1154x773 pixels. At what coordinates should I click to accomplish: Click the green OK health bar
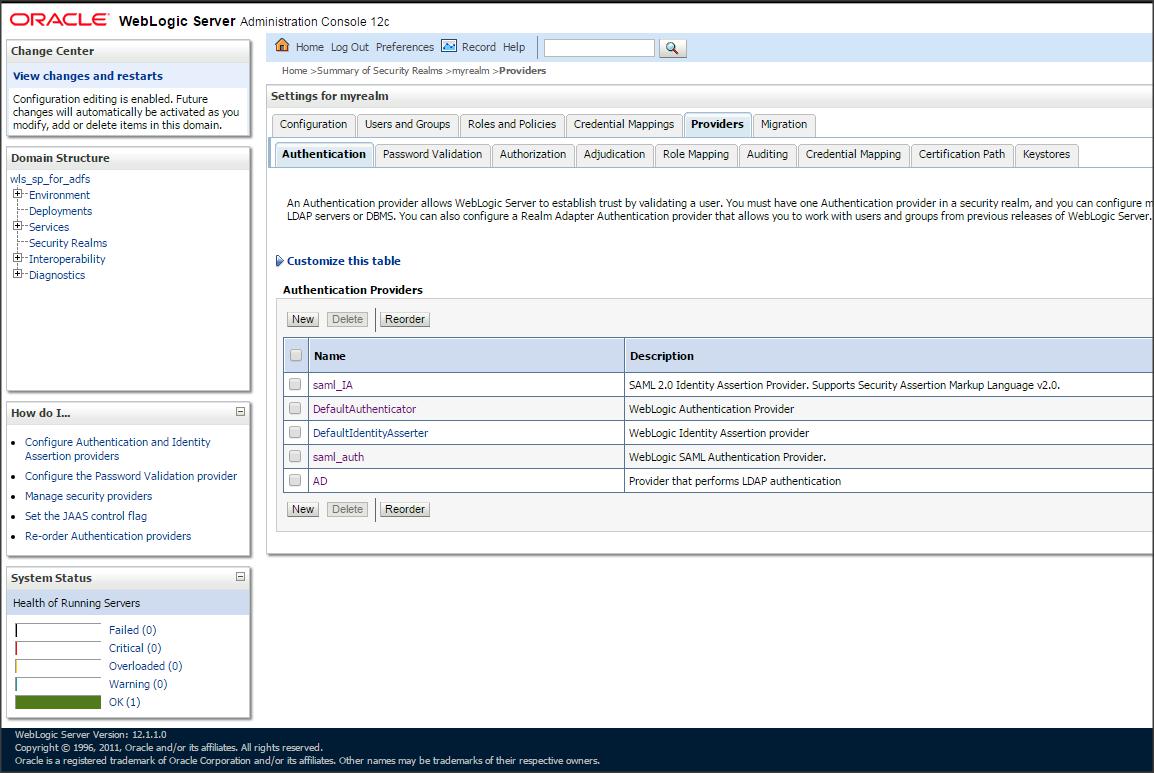58,702
